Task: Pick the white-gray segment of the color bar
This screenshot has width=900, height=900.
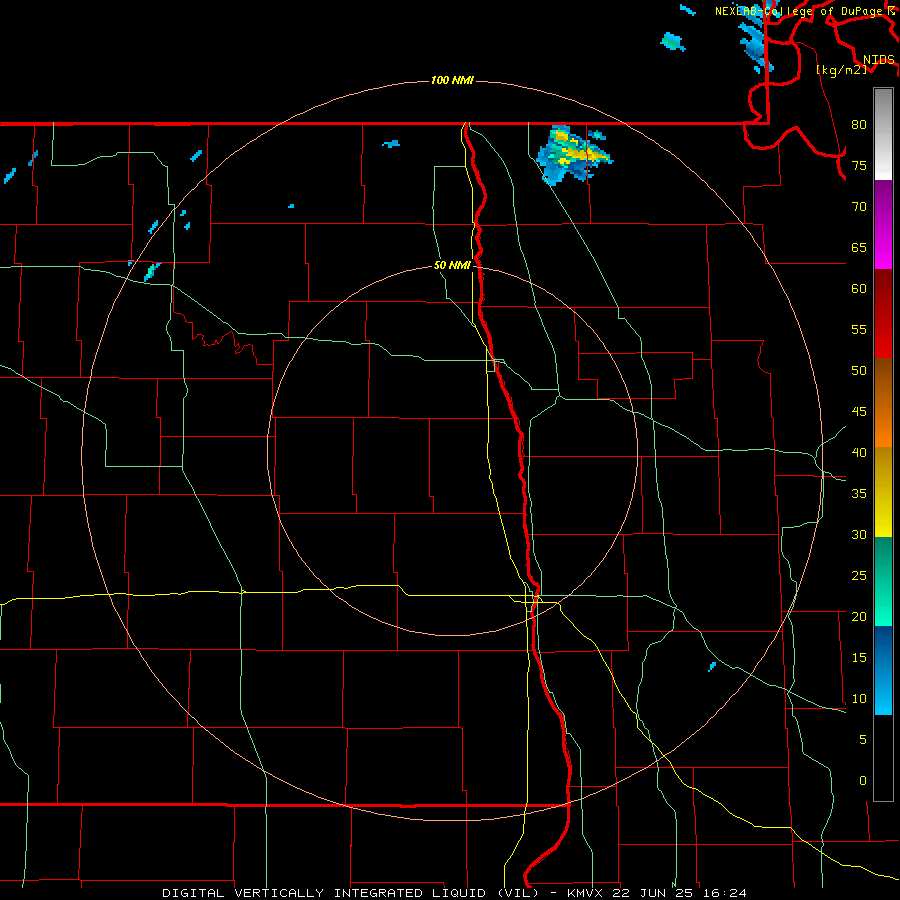Action: click(x=883, y=134)
